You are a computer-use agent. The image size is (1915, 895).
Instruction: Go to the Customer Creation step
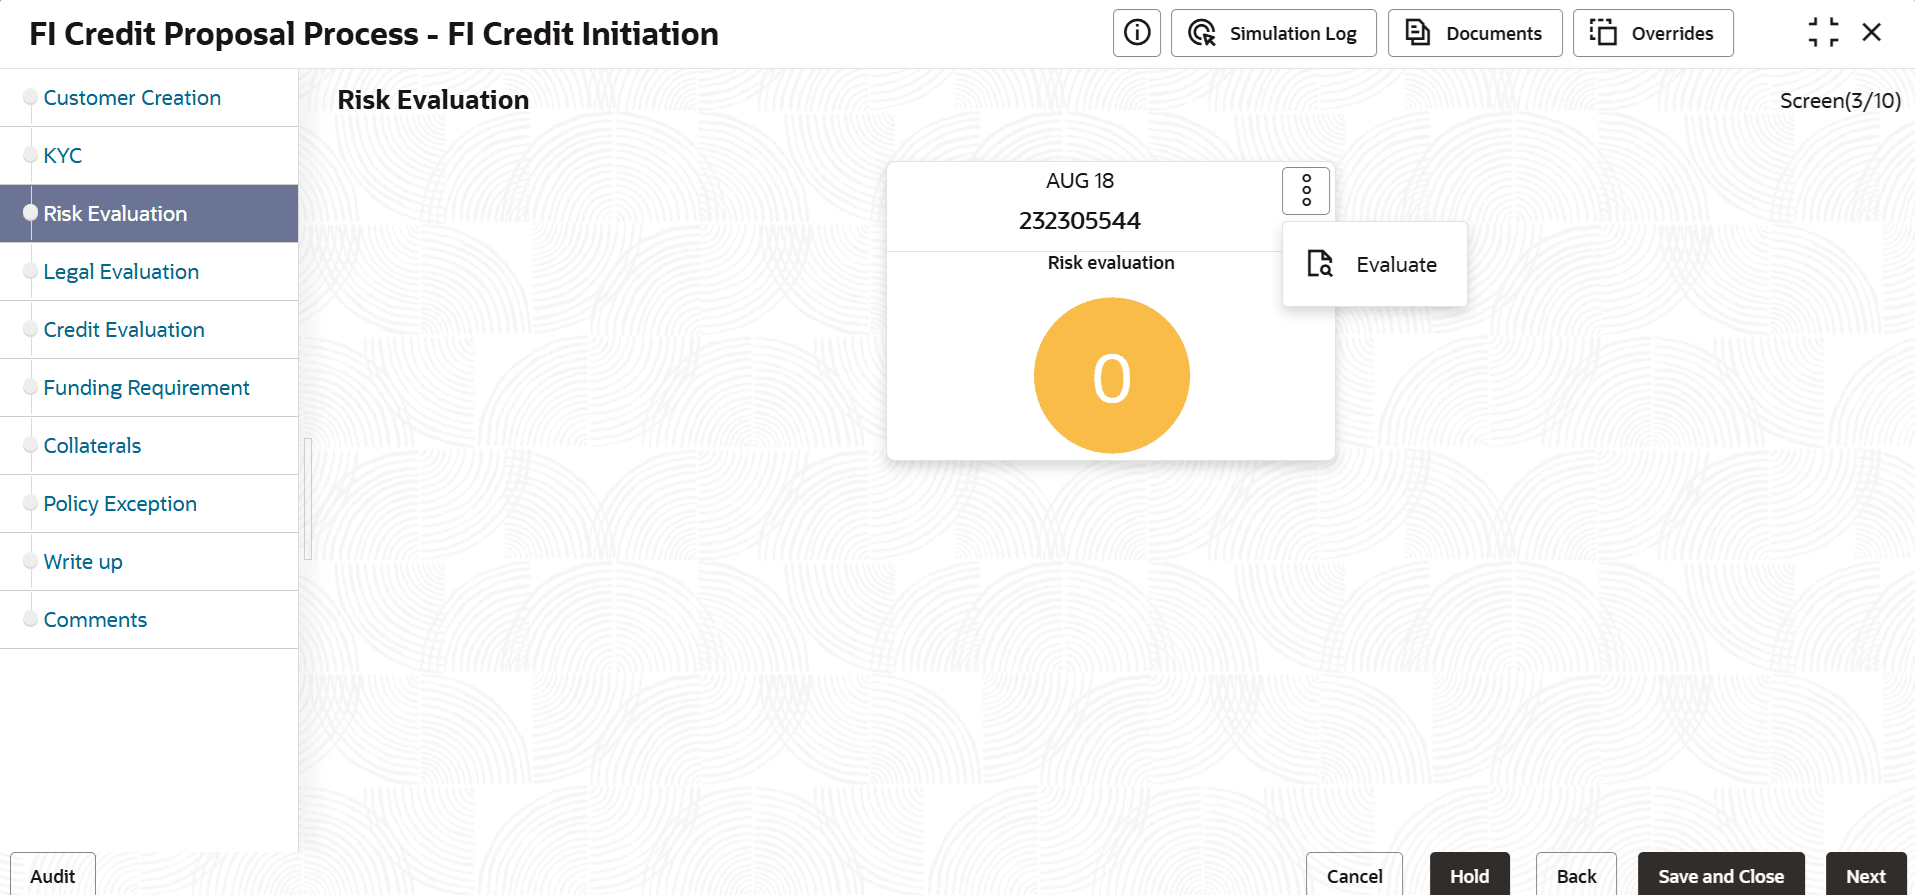click(132, 98)
